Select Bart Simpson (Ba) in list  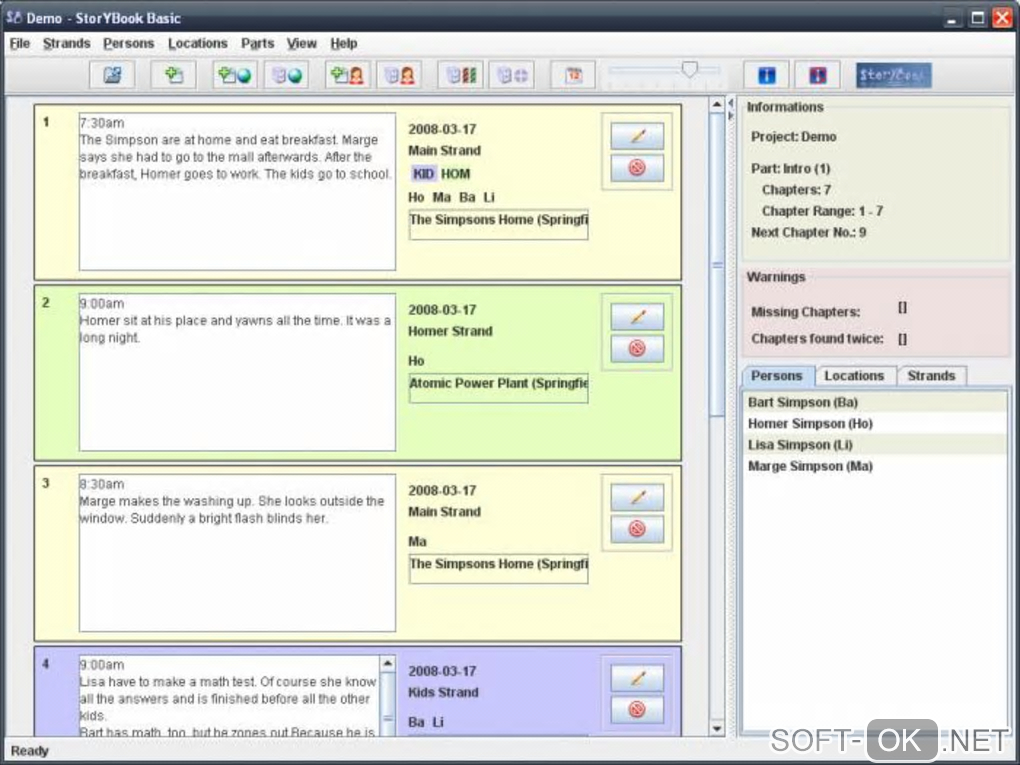875,402
